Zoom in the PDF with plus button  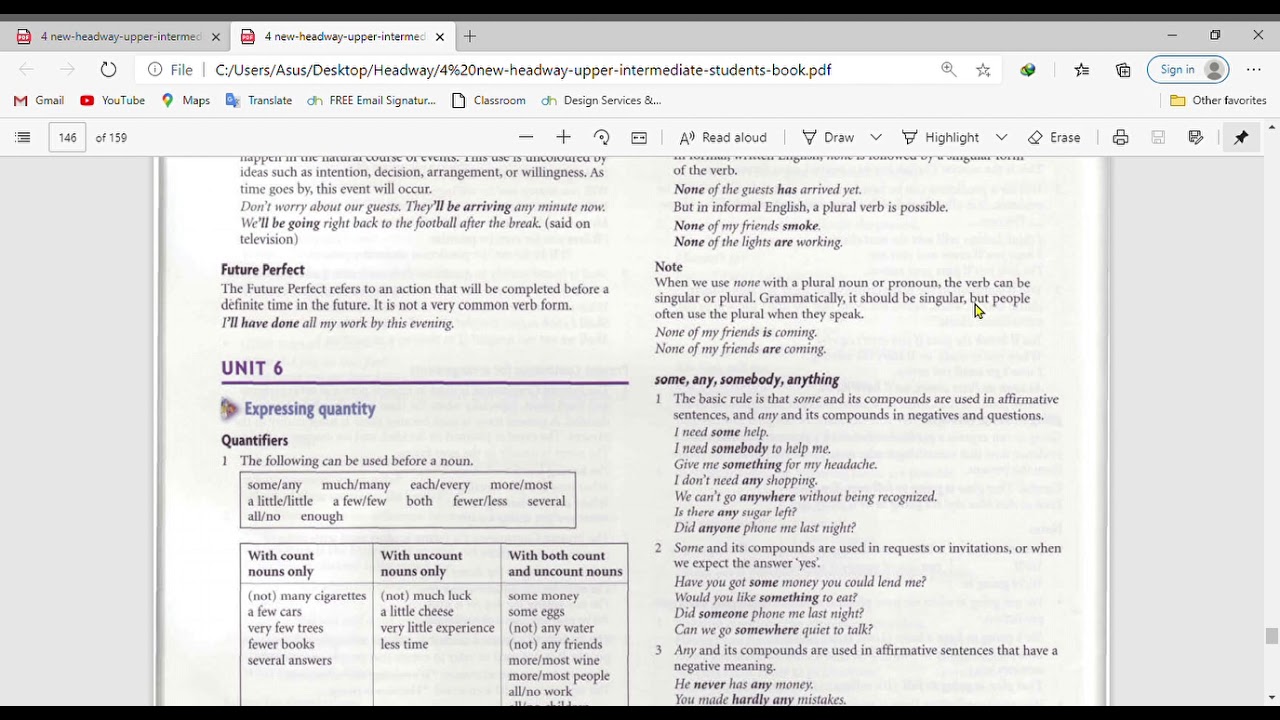point(563,138)
